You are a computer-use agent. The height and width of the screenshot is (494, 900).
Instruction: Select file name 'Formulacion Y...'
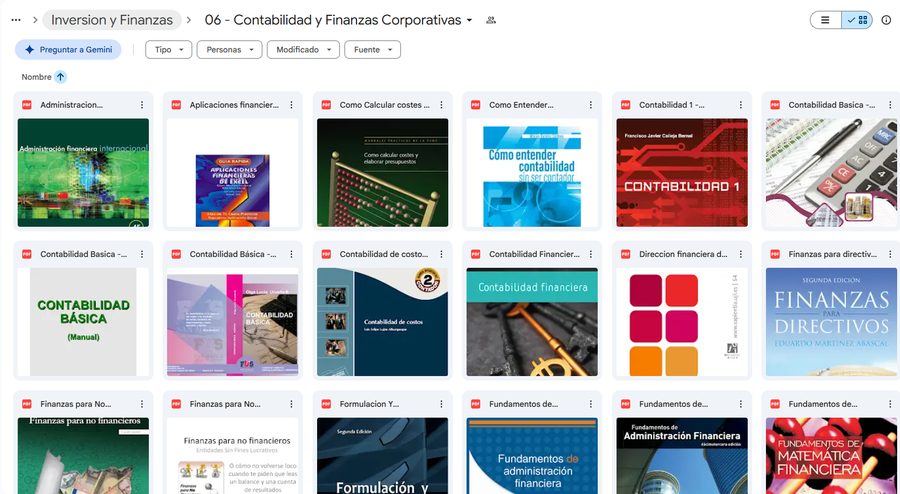[369, 404]
